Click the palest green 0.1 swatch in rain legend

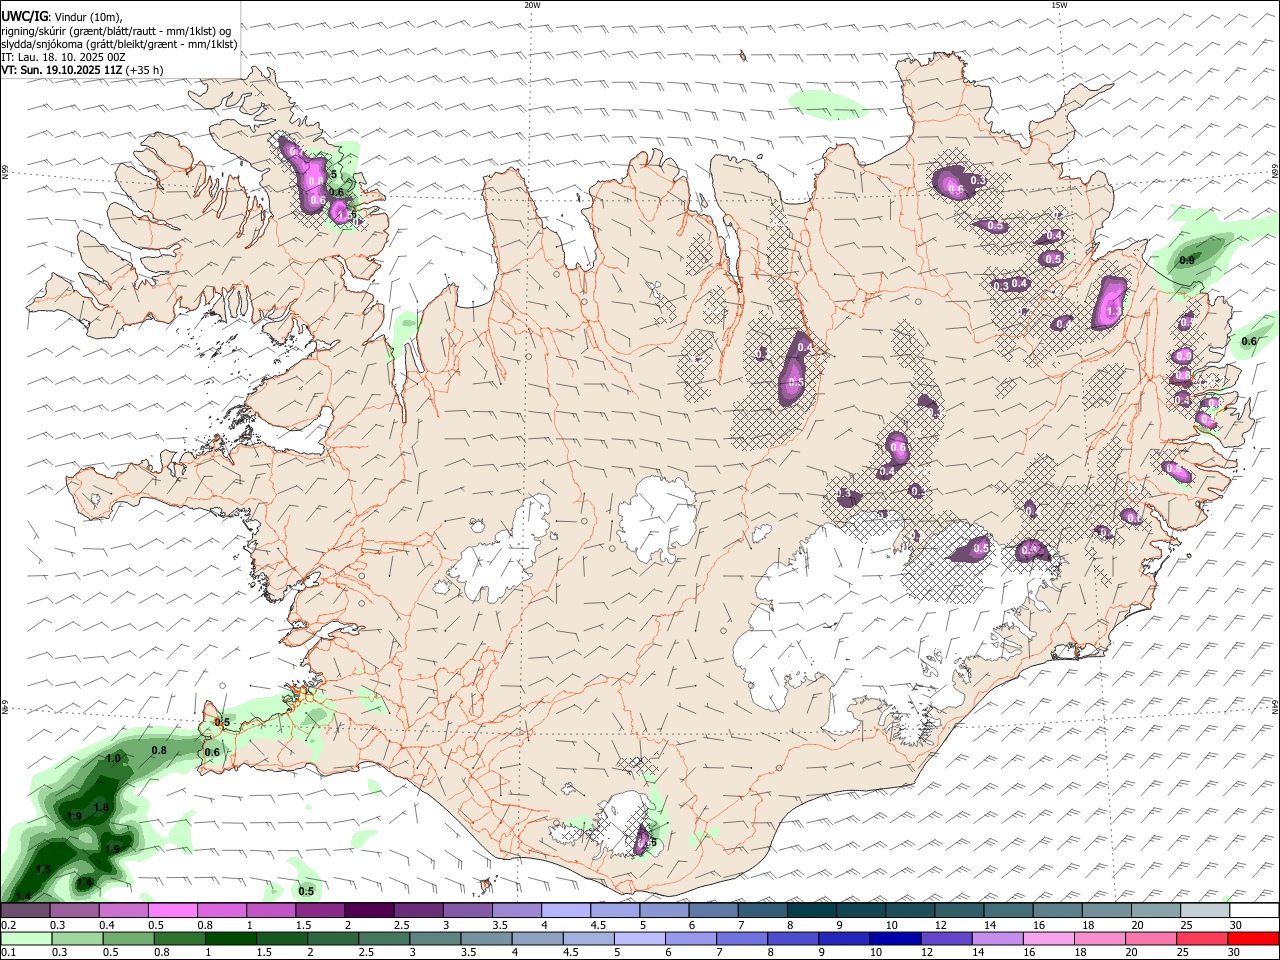click(26, 939)
